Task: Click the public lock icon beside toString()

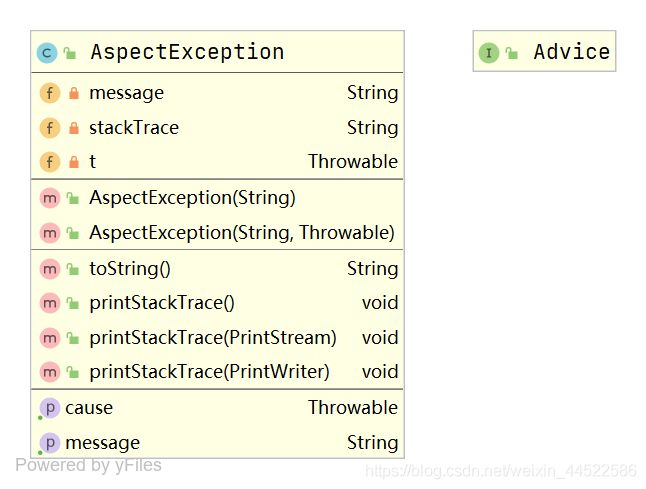Action: 73,269
